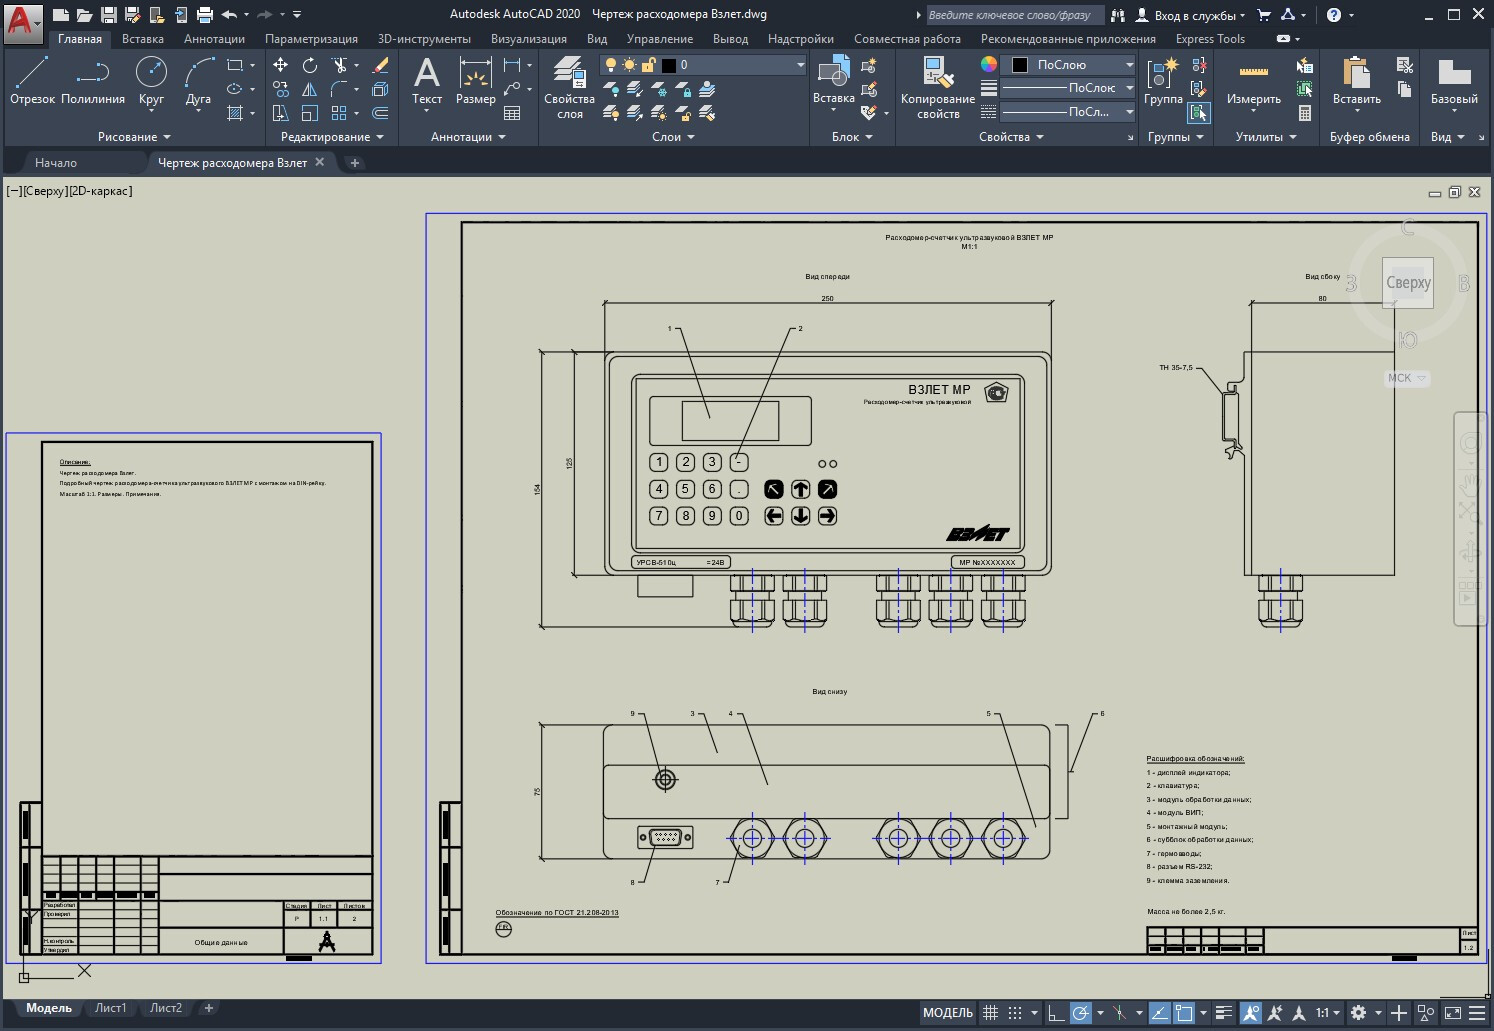Viewport: 1494px width, 1031px height.
Task: Close the Чертеж расходомера Взлет tab
Action: coord(320,162)
